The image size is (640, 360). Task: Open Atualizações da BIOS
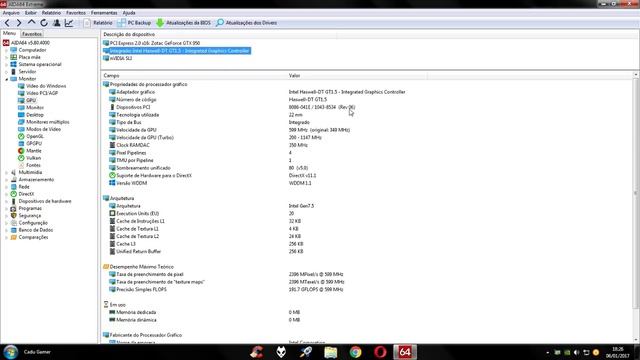click(183, 23)
